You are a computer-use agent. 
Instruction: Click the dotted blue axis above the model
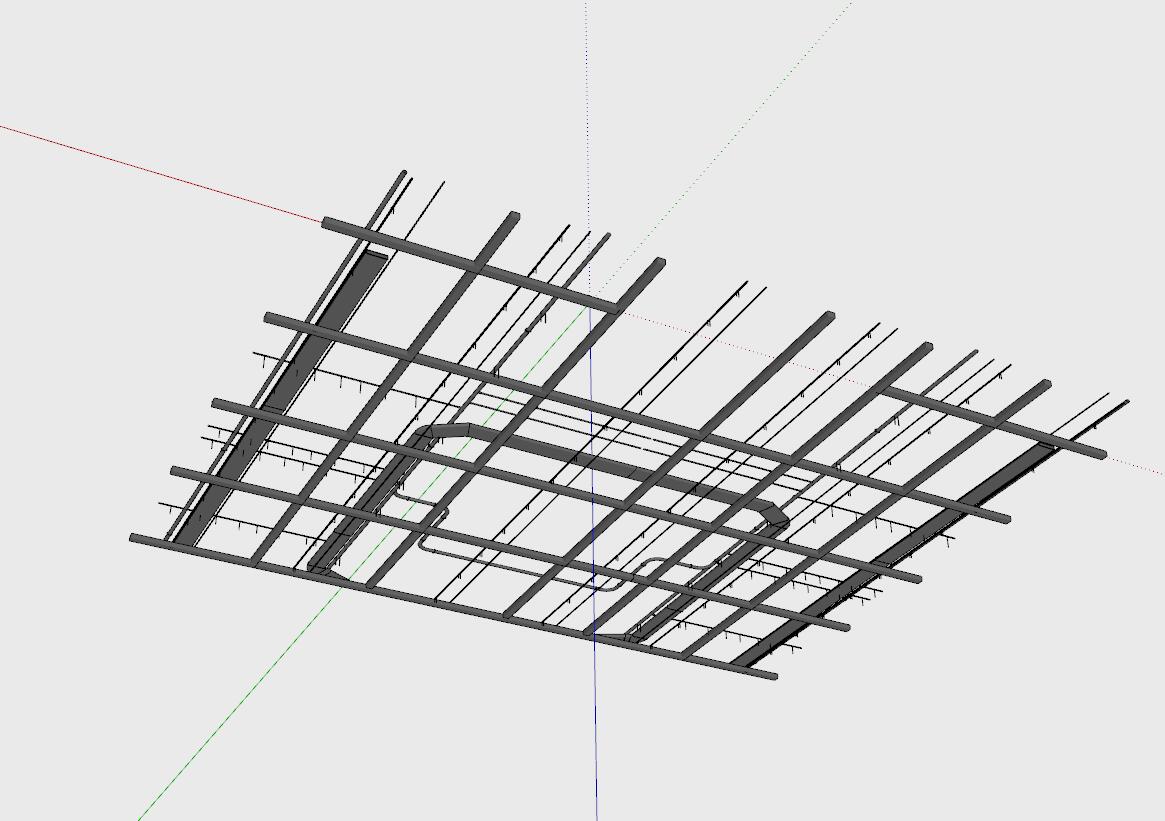click(x=588, y=100)
